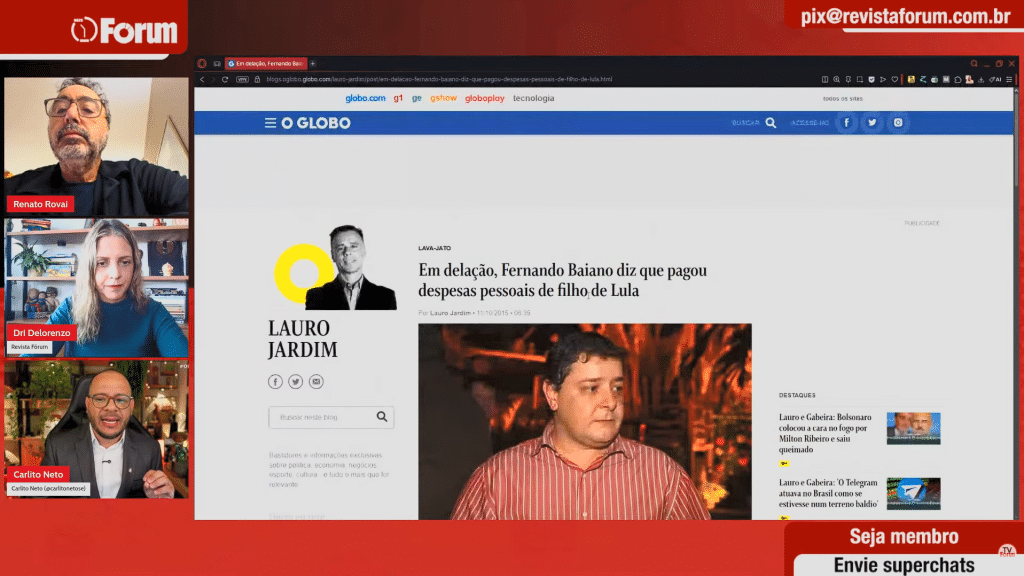The width and height of the screenshot is (1024, 576).
Task: Go back with the back arrow
Action: pos(202,79)
